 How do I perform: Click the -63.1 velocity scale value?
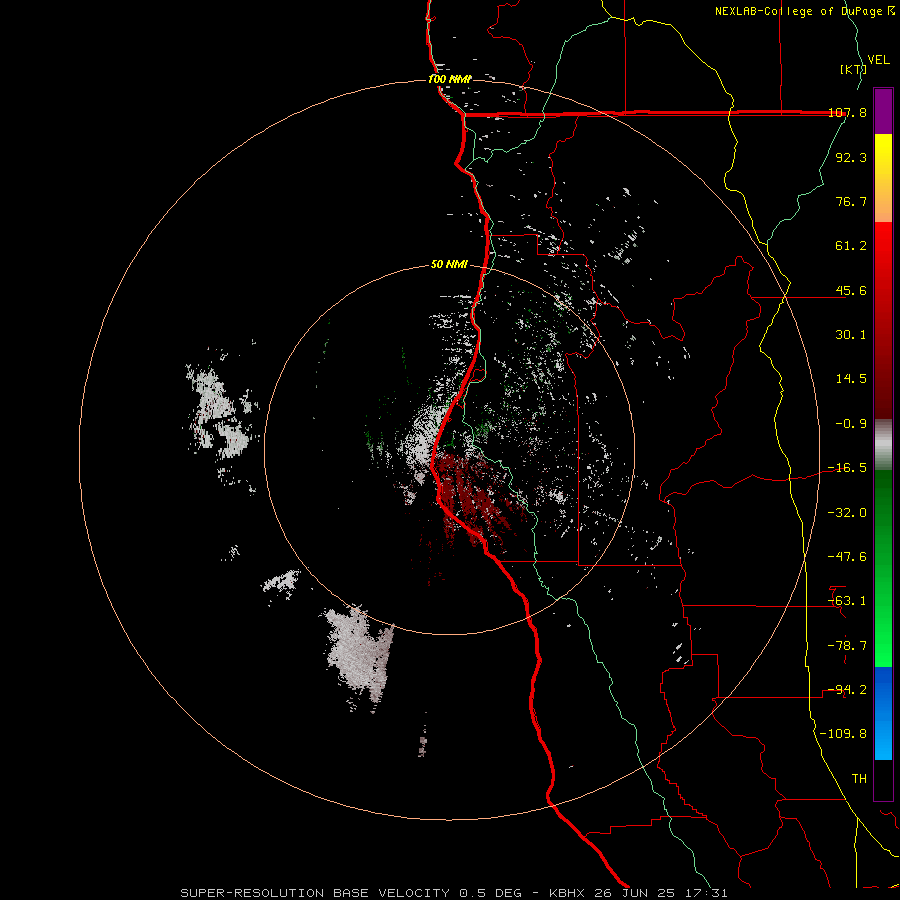(x=848, y=601)
